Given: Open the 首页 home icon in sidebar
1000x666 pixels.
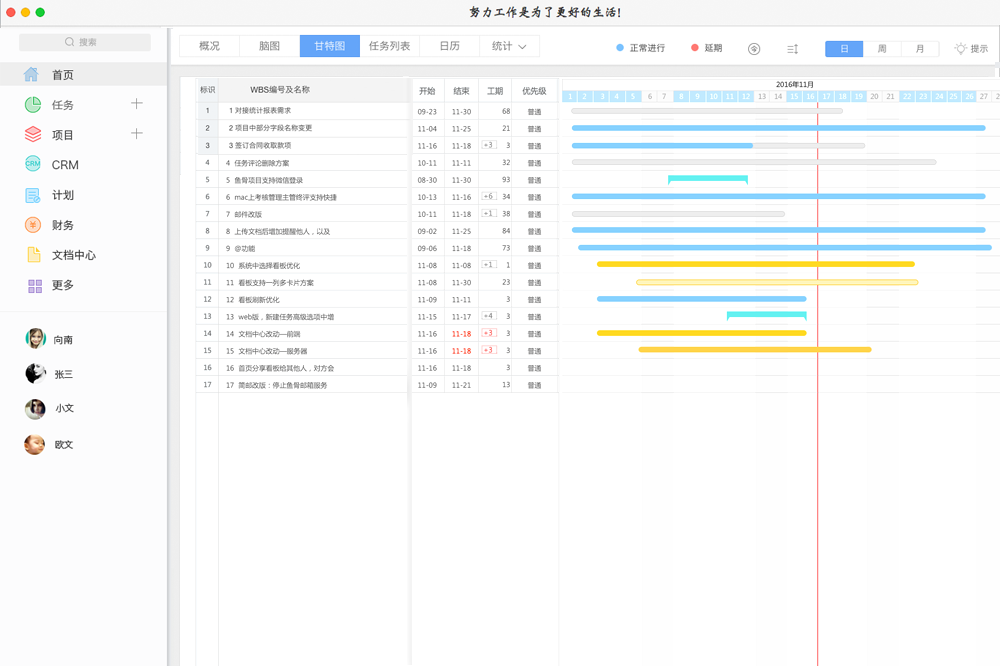Looking at the screenshot, I should pyautogui.click(x=32, y=75).
